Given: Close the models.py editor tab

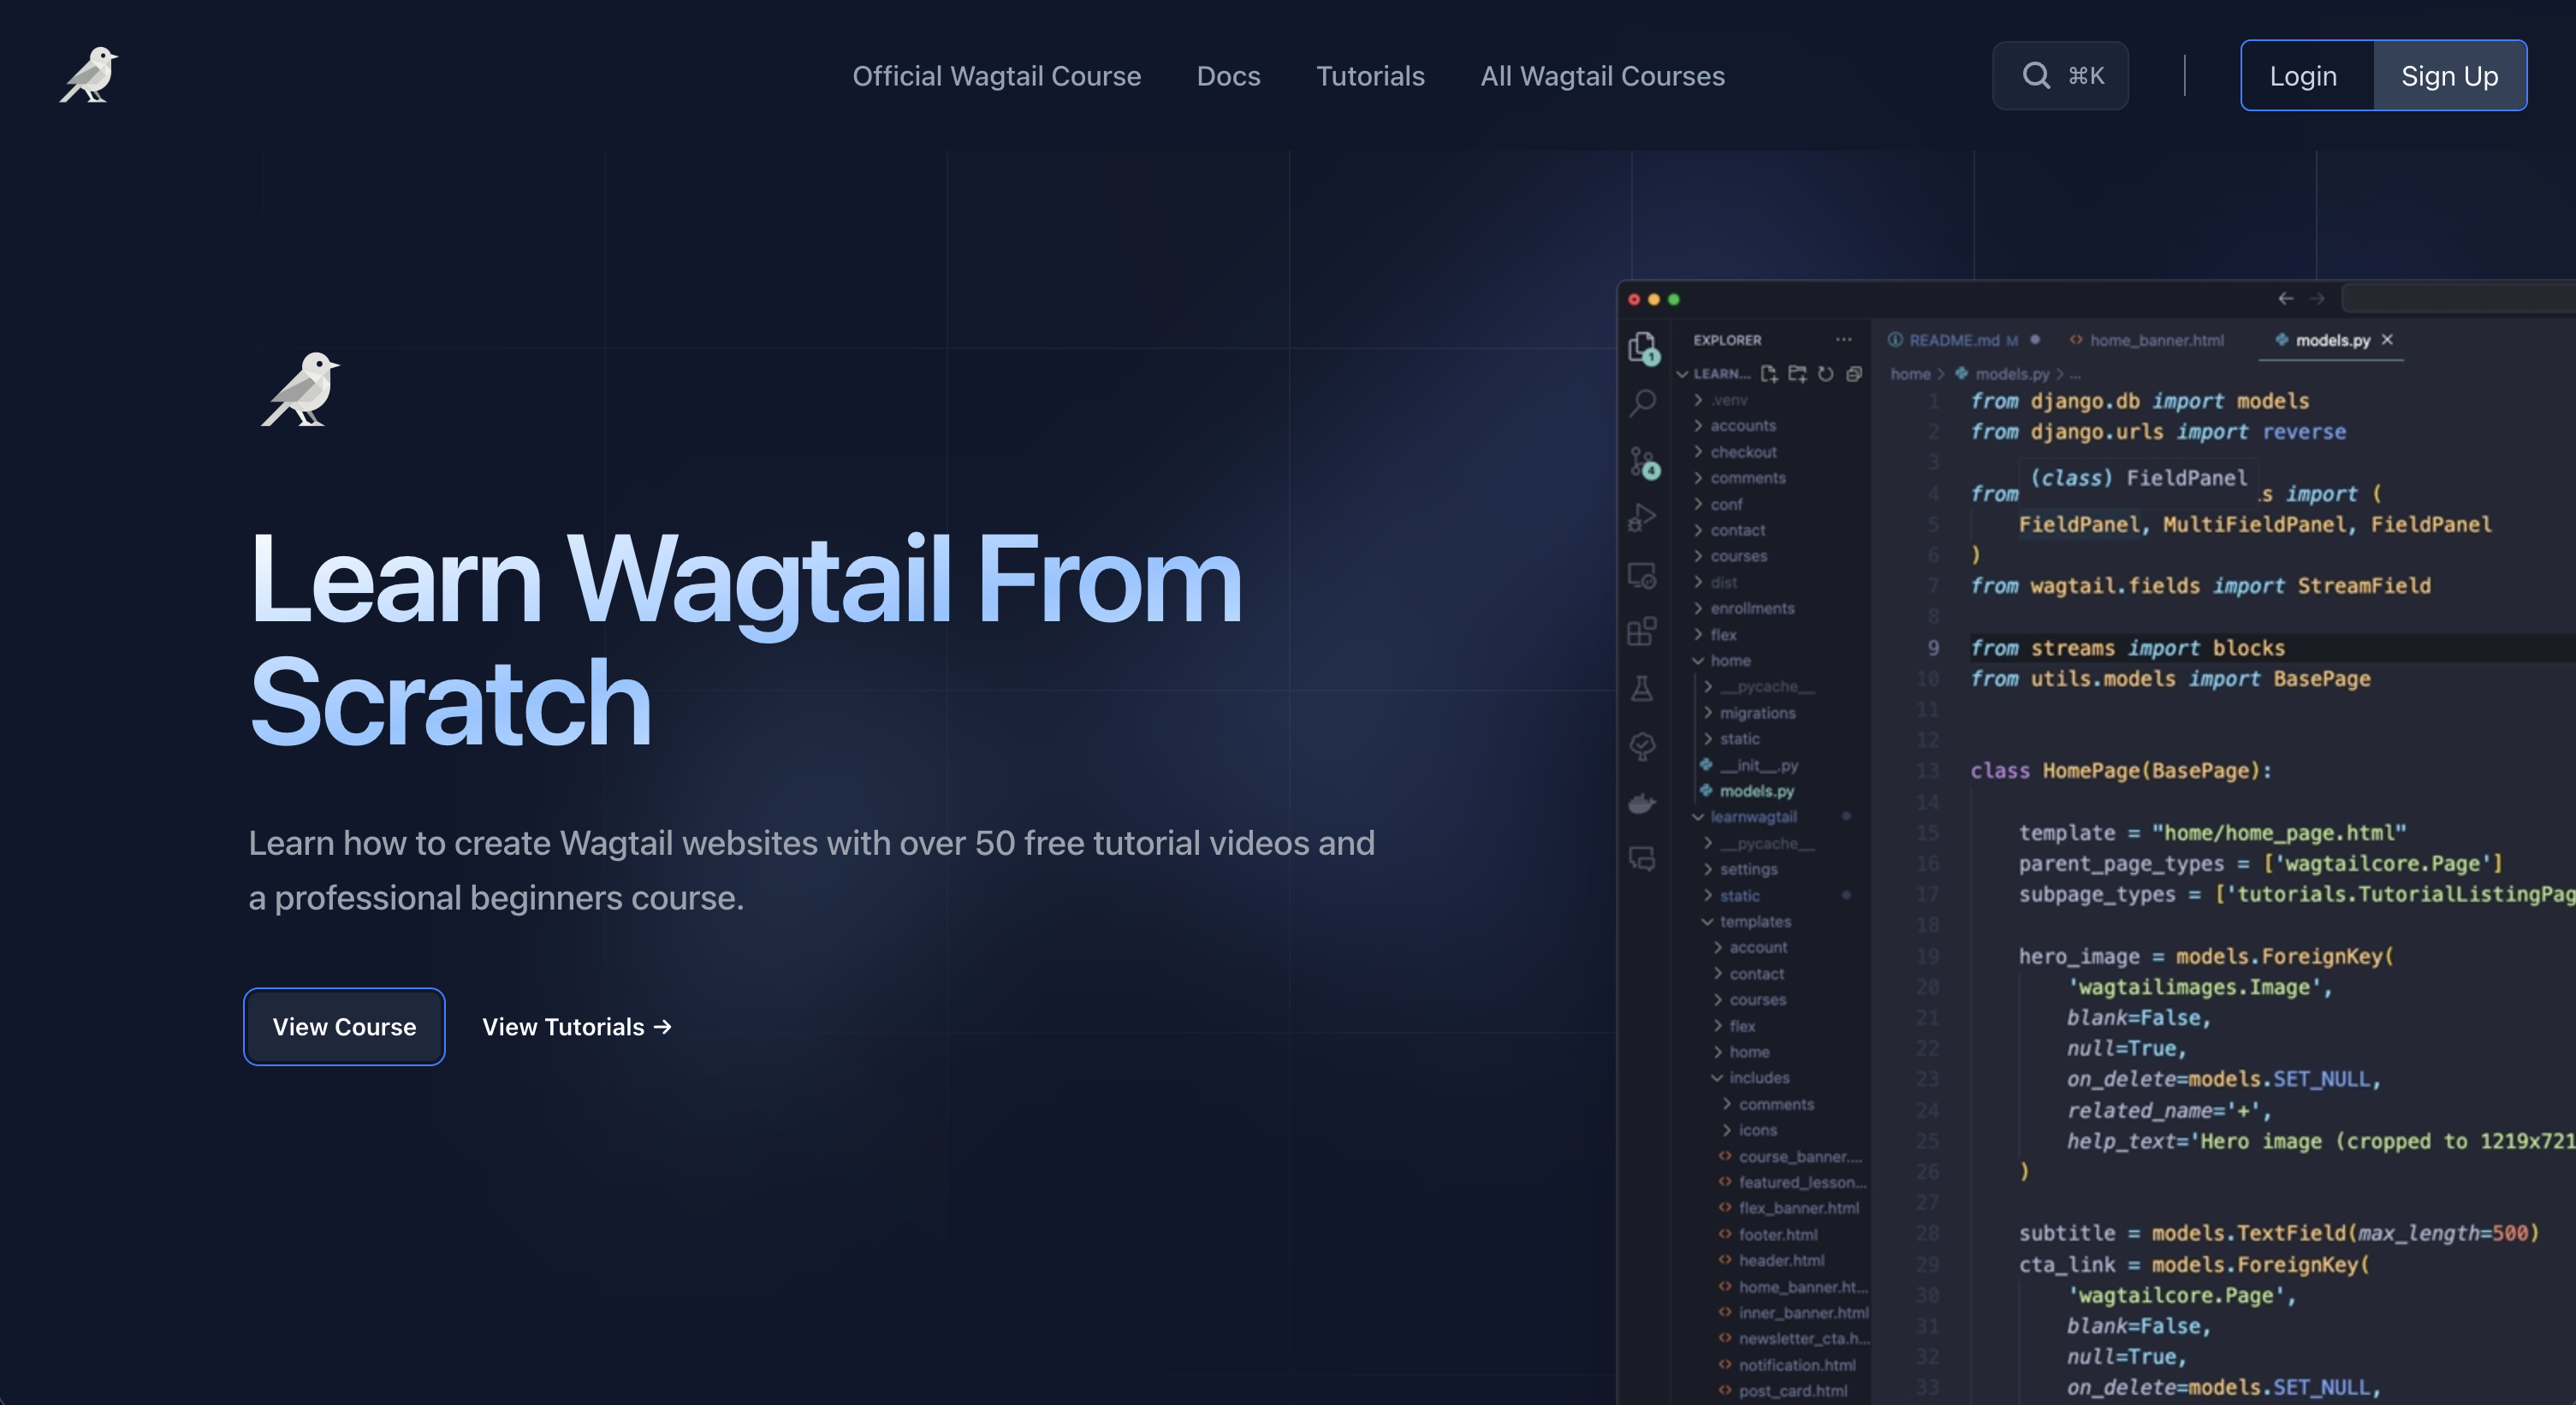Looking at the screenshot, I should [x=2387, y=340].
